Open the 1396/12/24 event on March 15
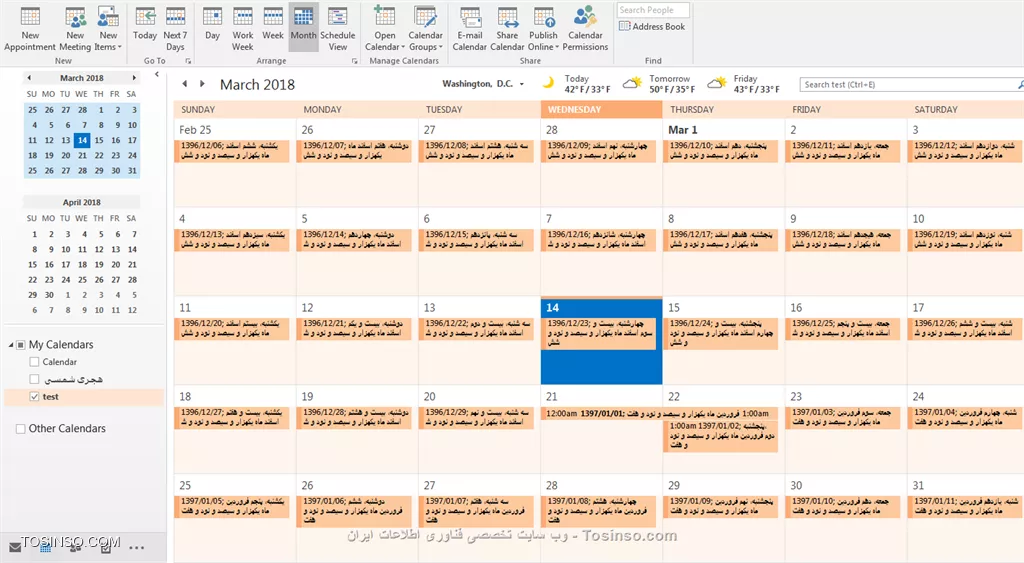Viewport: 1024px width, 563px height. pos(720,333)
